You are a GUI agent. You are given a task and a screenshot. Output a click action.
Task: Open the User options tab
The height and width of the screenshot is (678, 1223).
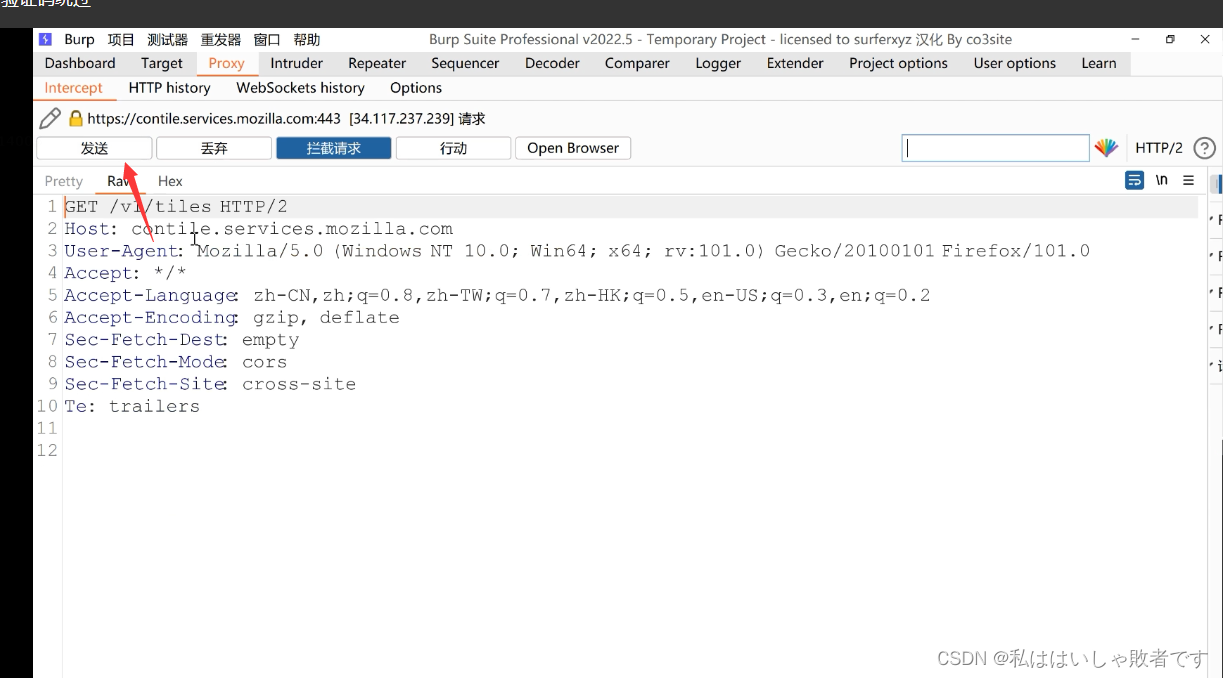coord(1015,63)
